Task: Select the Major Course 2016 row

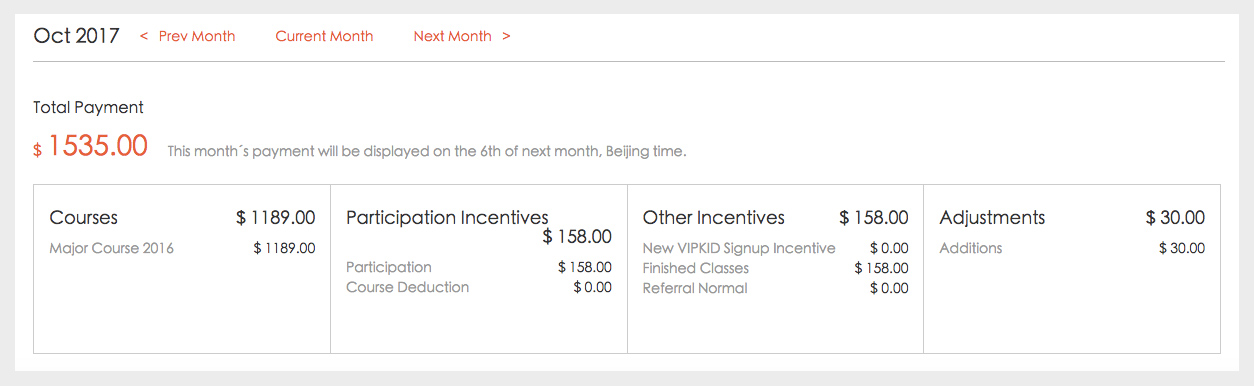Action: [x=182, y=248]
